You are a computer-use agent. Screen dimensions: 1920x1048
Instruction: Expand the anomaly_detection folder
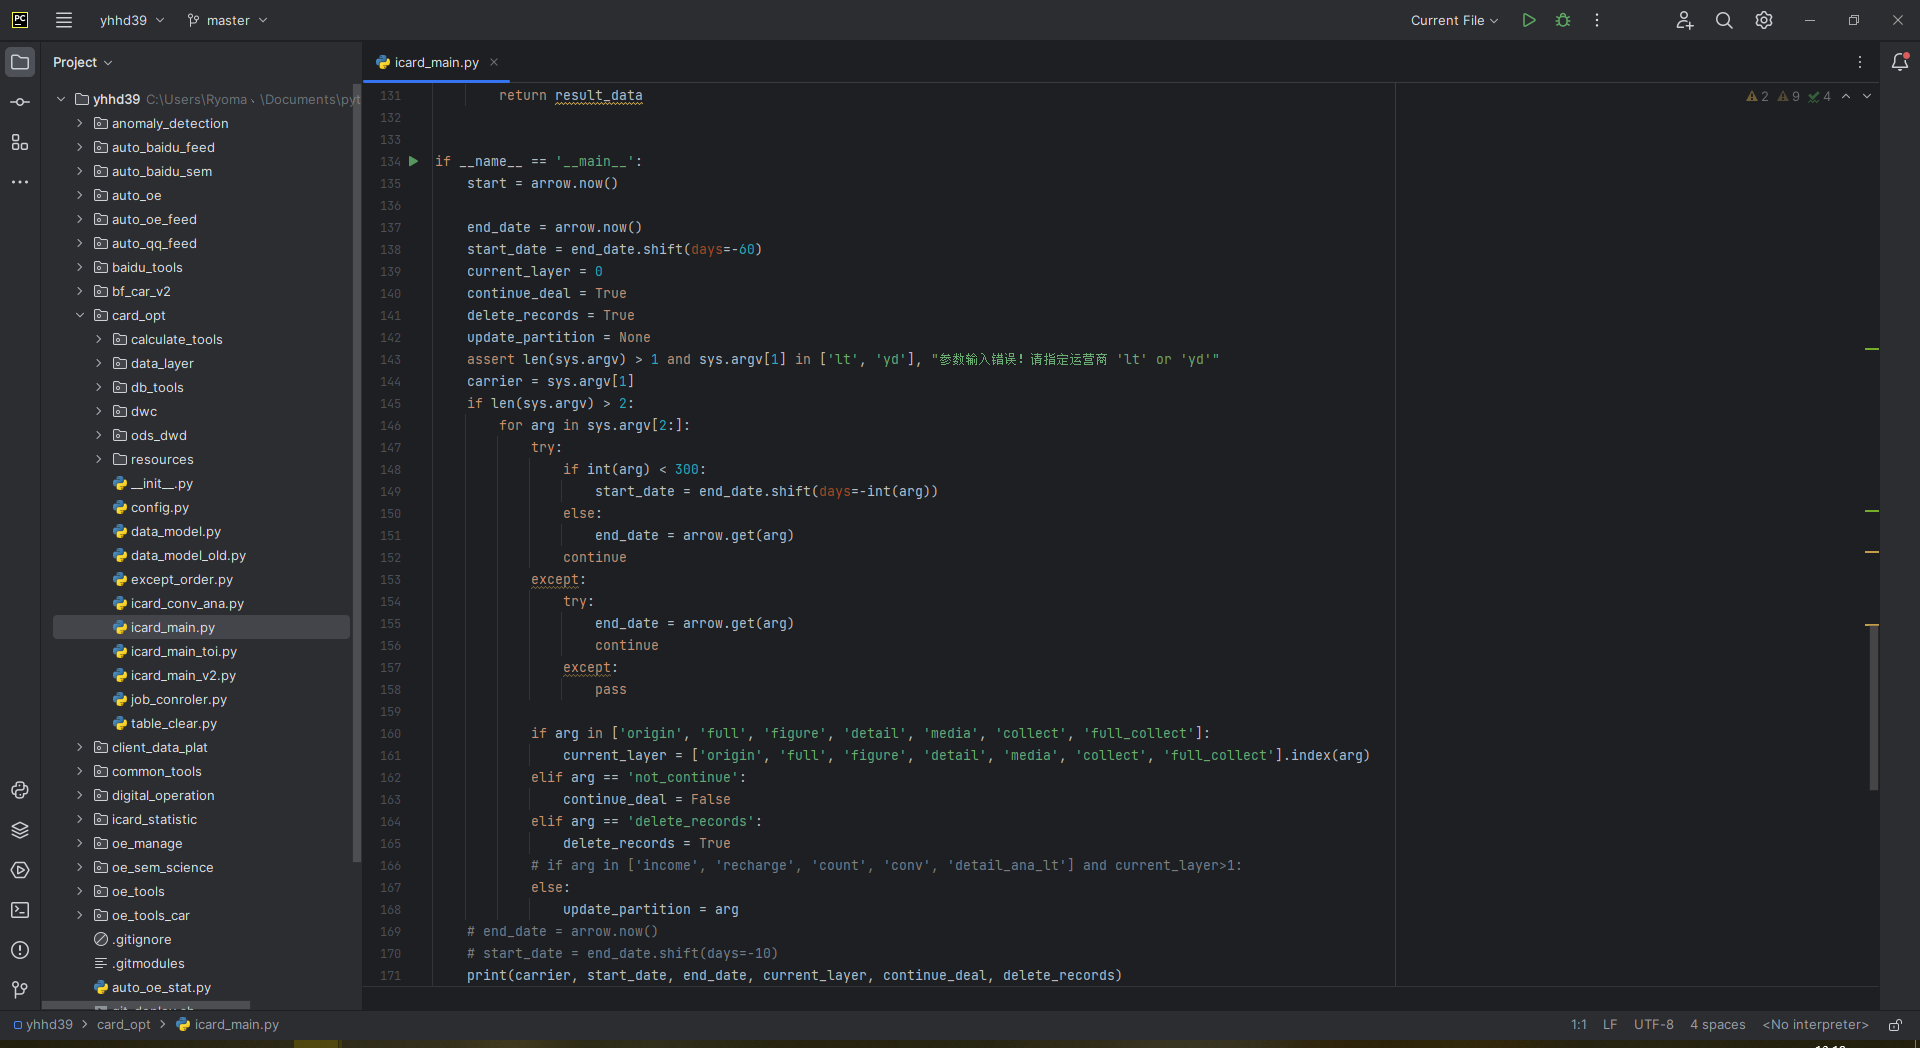[x=80, y=123]
